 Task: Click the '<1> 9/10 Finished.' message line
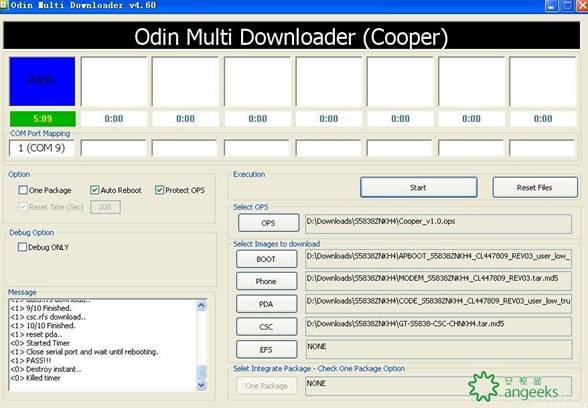tap(41, 308)
